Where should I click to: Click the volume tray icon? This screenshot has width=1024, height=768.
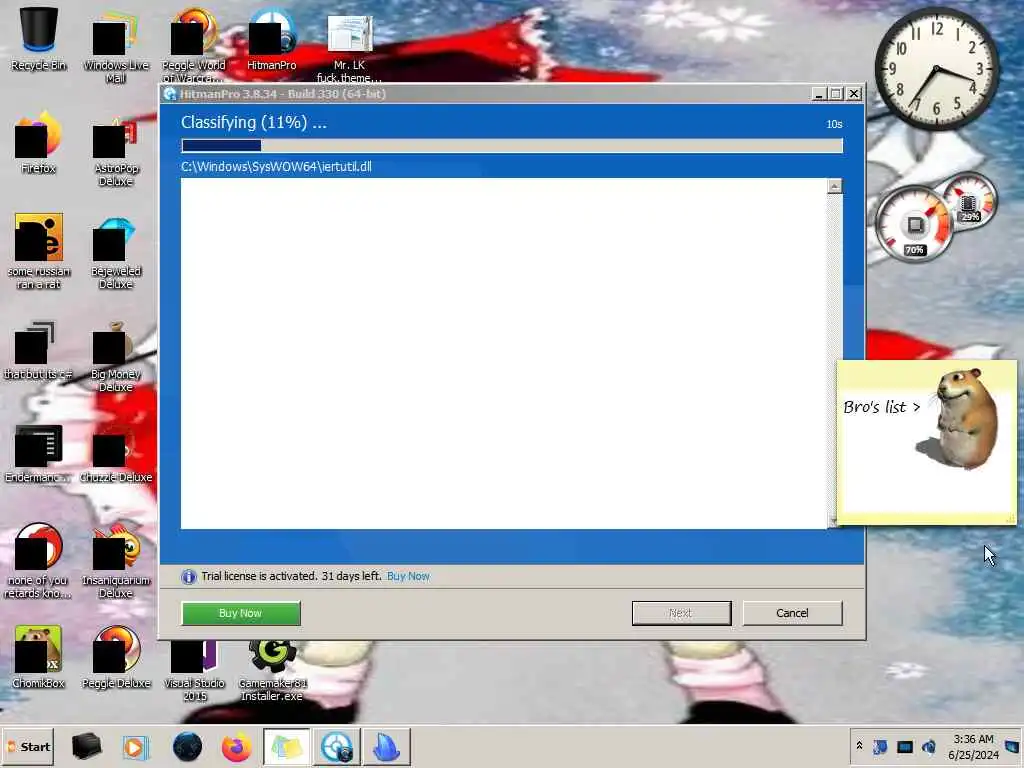(x=929, y=746)
